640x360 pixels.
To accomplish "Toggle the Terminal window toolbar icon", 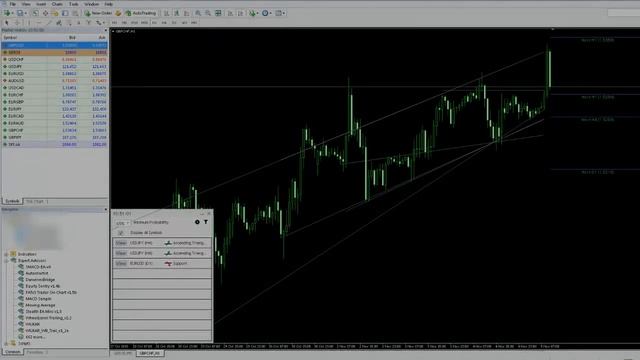I will click(x=65, y=13).
